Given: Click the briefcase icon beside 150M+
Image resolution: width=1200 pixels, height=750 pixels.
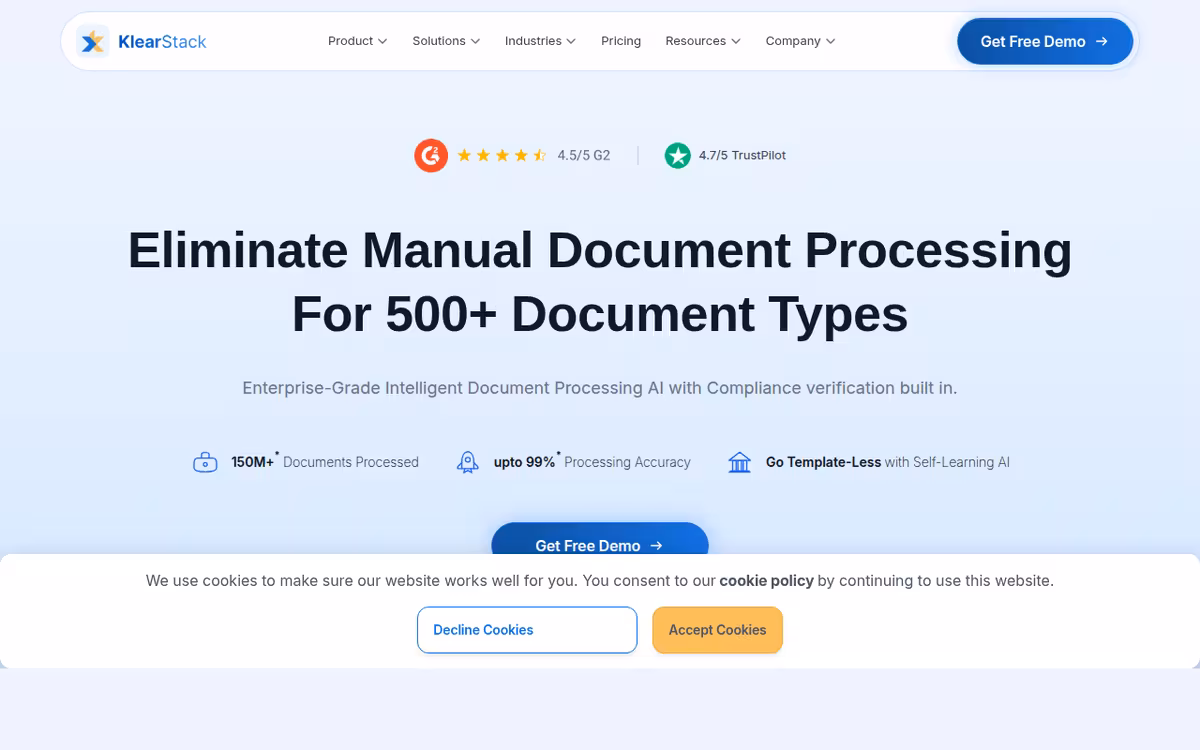Looking at the screenshot, I should pos(205,462).
